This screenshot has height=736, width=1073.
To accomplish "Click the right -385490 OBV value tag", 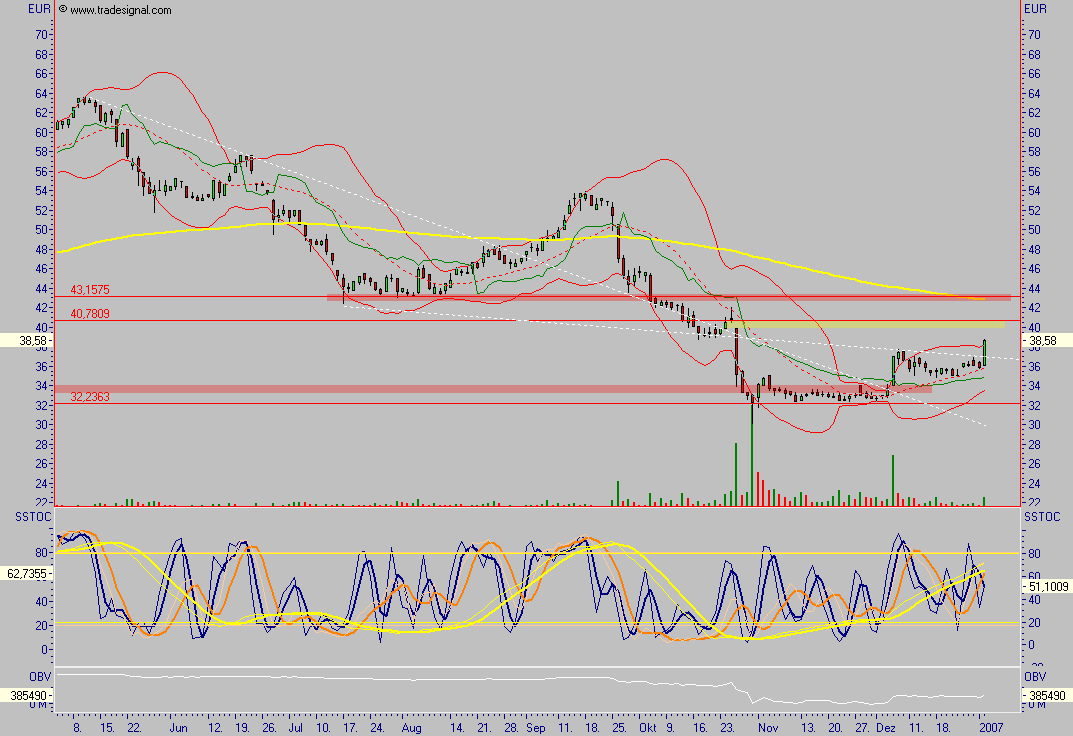I will [1046, 695].
